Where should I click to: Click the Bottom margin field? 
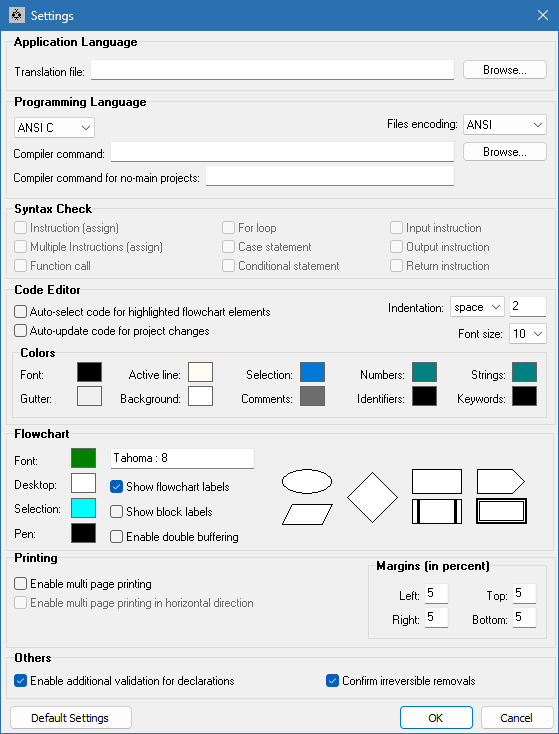(524, 617)
